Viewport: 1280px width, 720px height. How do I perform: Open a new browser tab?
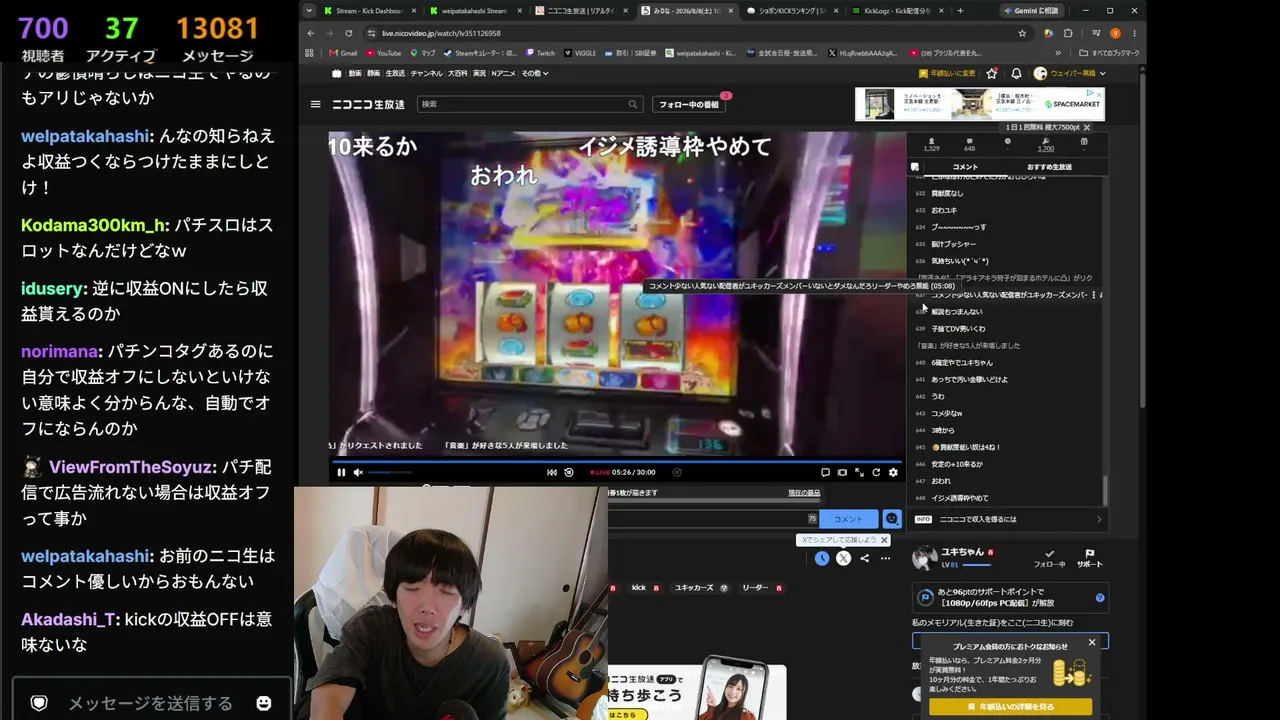(960, 11)
